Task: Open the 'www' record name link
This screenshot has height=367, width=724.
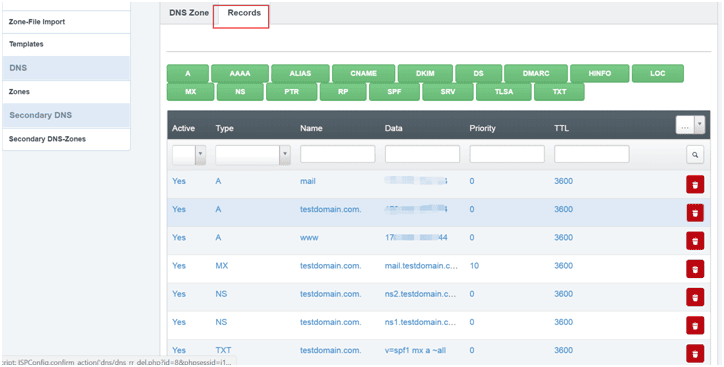Action: pyautogui.click(x=309, y=238)
